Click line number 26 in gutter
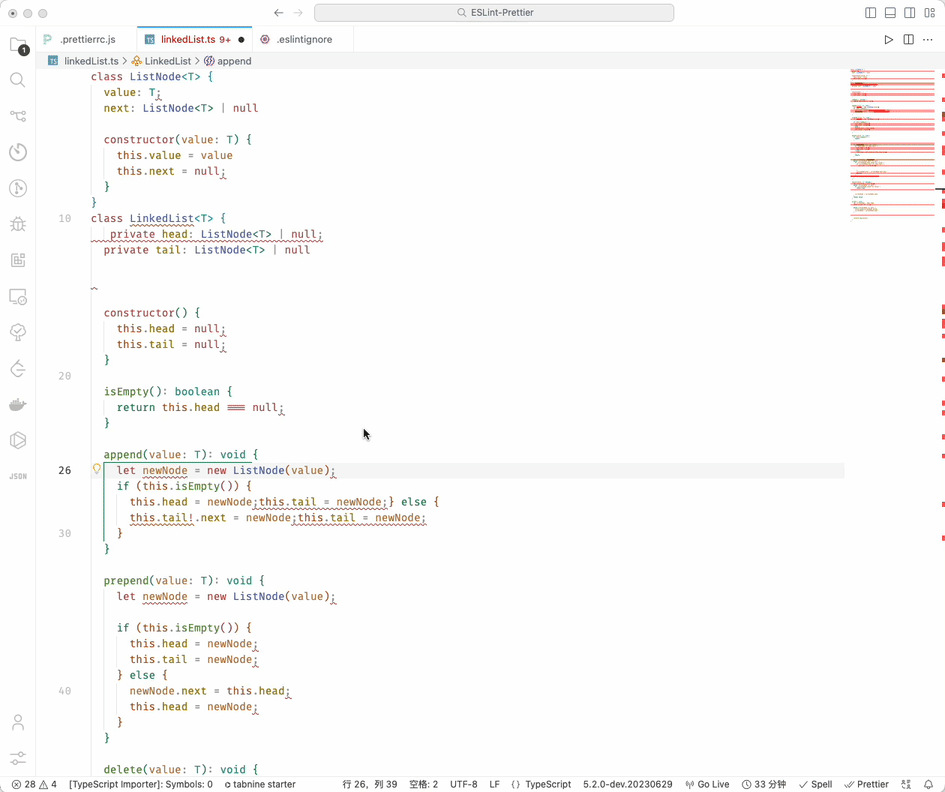945x792 pixels. tap(64, 470)
